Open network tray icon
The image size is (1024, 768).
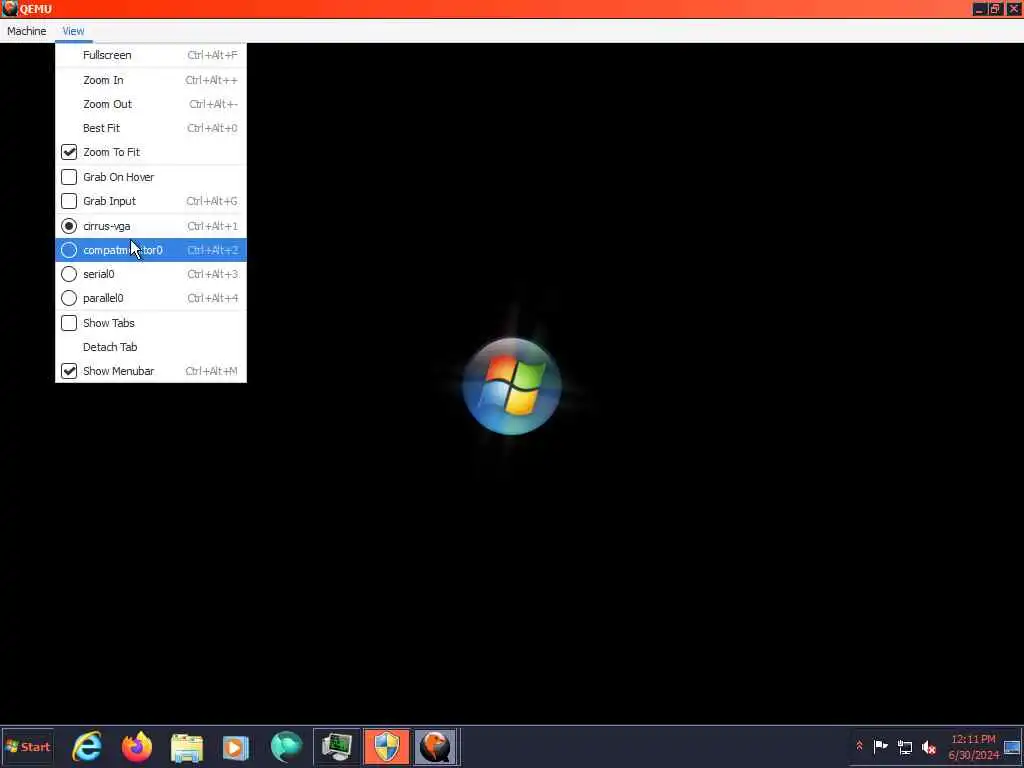[905, 746]
